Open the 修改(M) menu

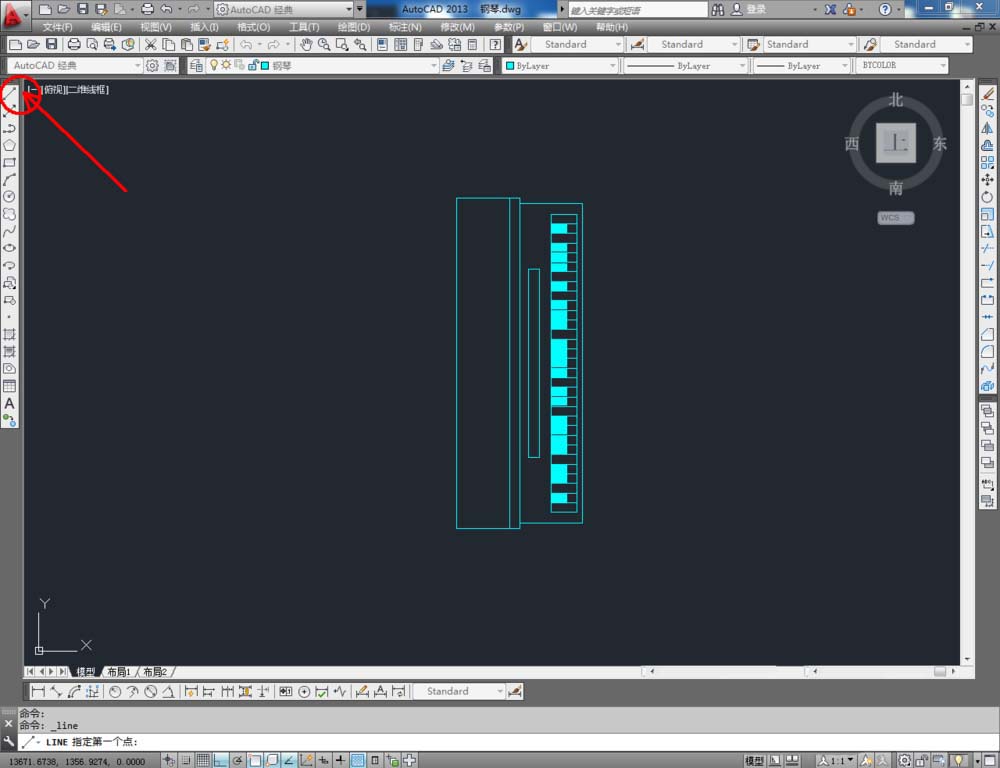coord(458,27)
